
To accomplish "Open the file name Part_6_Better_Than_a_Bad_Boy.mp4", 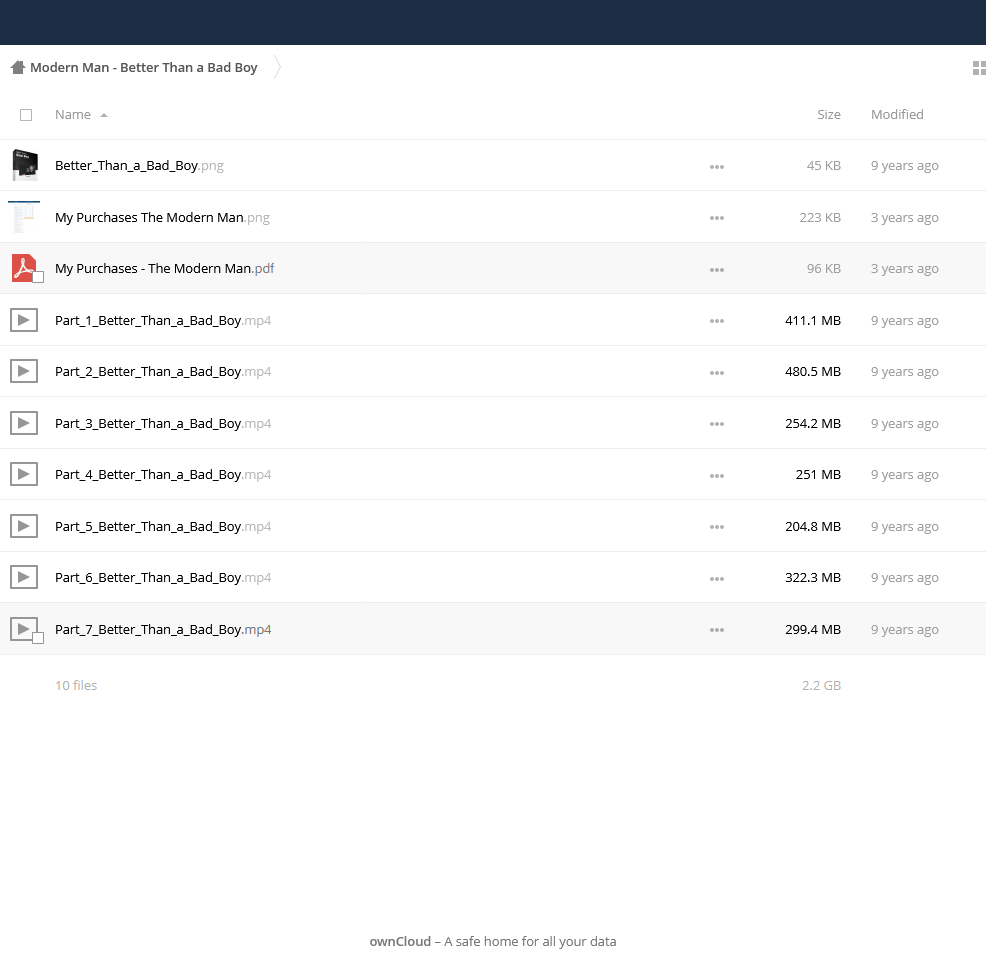I will pyautogui.click(x=163, y=578).
